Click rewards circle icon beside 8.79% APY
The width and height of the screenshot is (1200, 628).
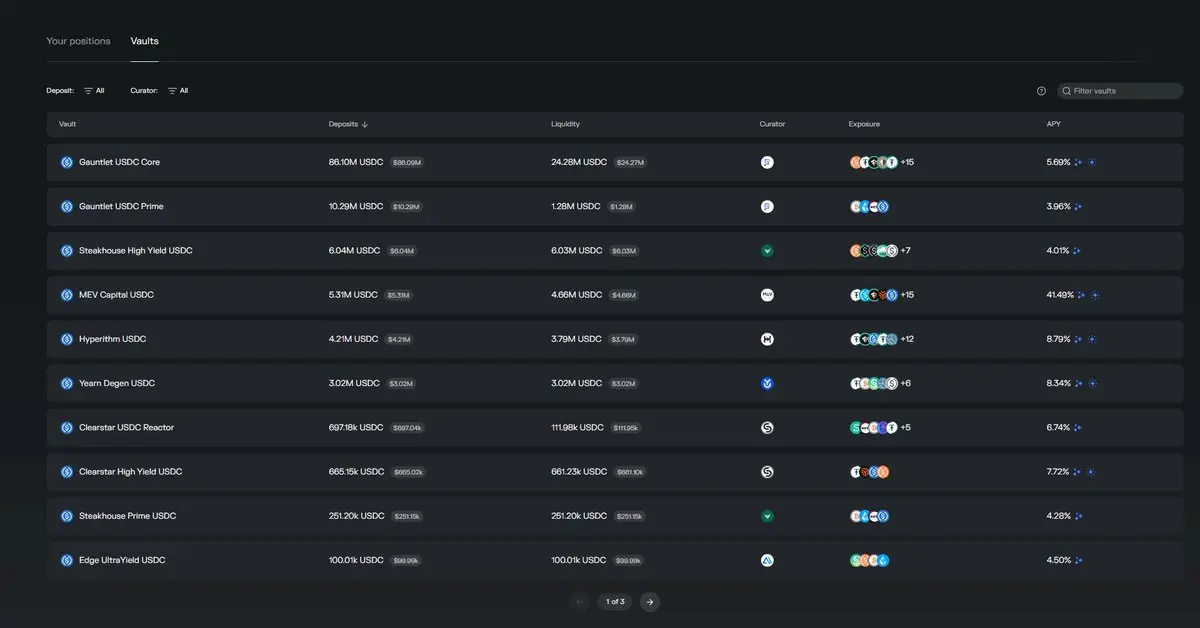tap(1092, 339)
